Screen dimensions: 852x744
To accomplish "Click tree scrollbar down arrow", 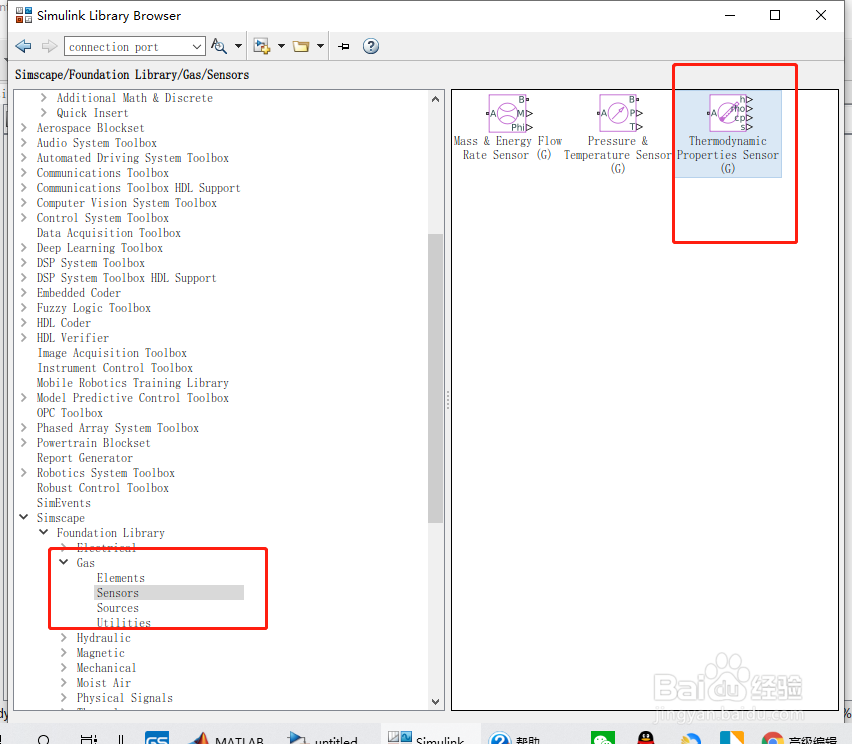I will 435,702.
